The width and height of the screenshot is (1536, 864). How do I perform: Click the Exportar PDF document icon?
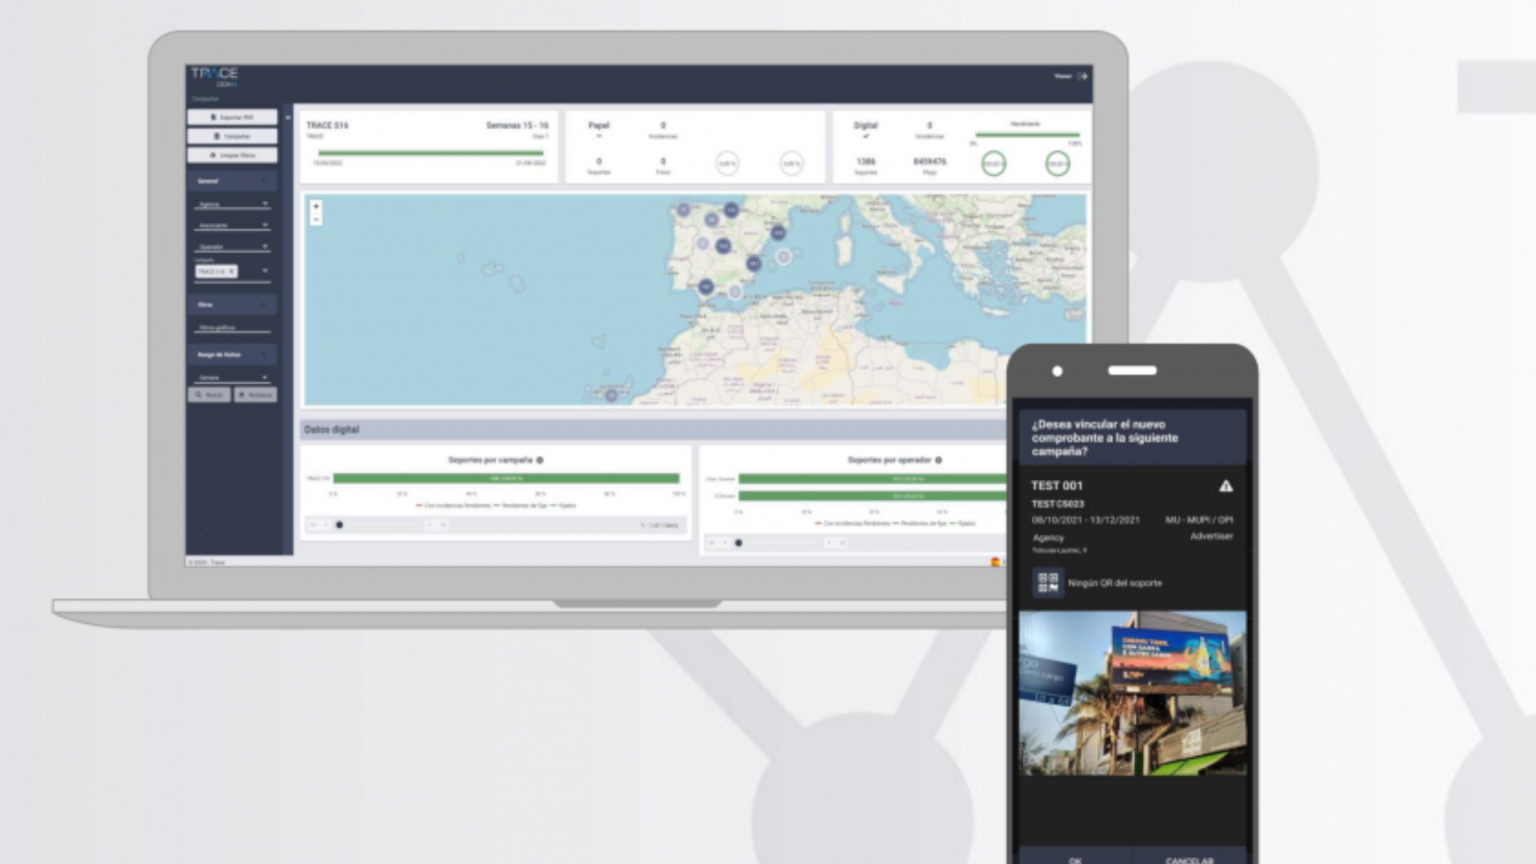pos(214,116)
